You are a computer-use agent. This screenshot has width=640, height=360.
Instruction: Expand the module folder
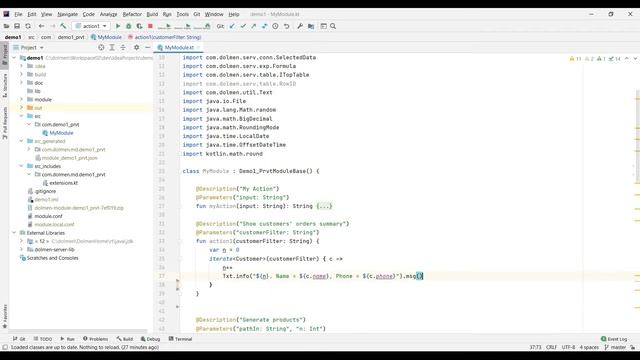pyautogui.click(x=22, y=100)
